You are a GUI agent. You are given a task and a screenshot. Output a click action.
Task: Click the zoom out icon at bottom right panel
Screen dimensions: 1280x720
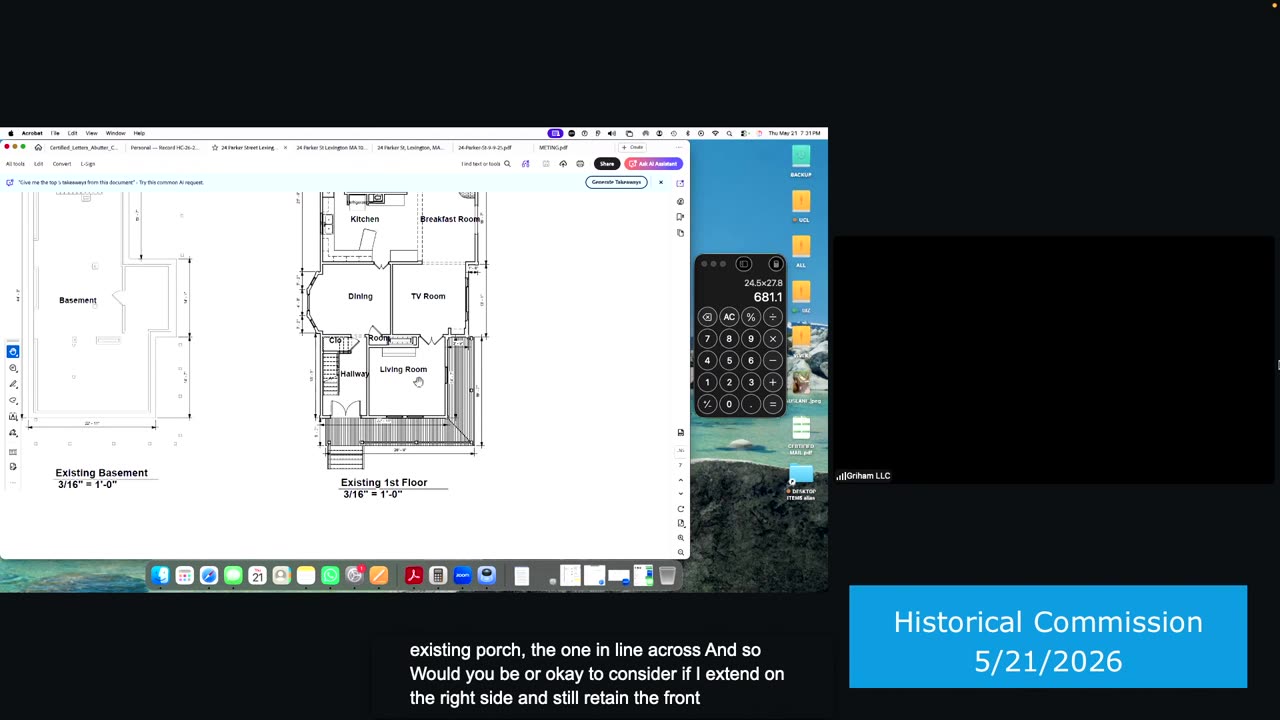coord(681,552)
